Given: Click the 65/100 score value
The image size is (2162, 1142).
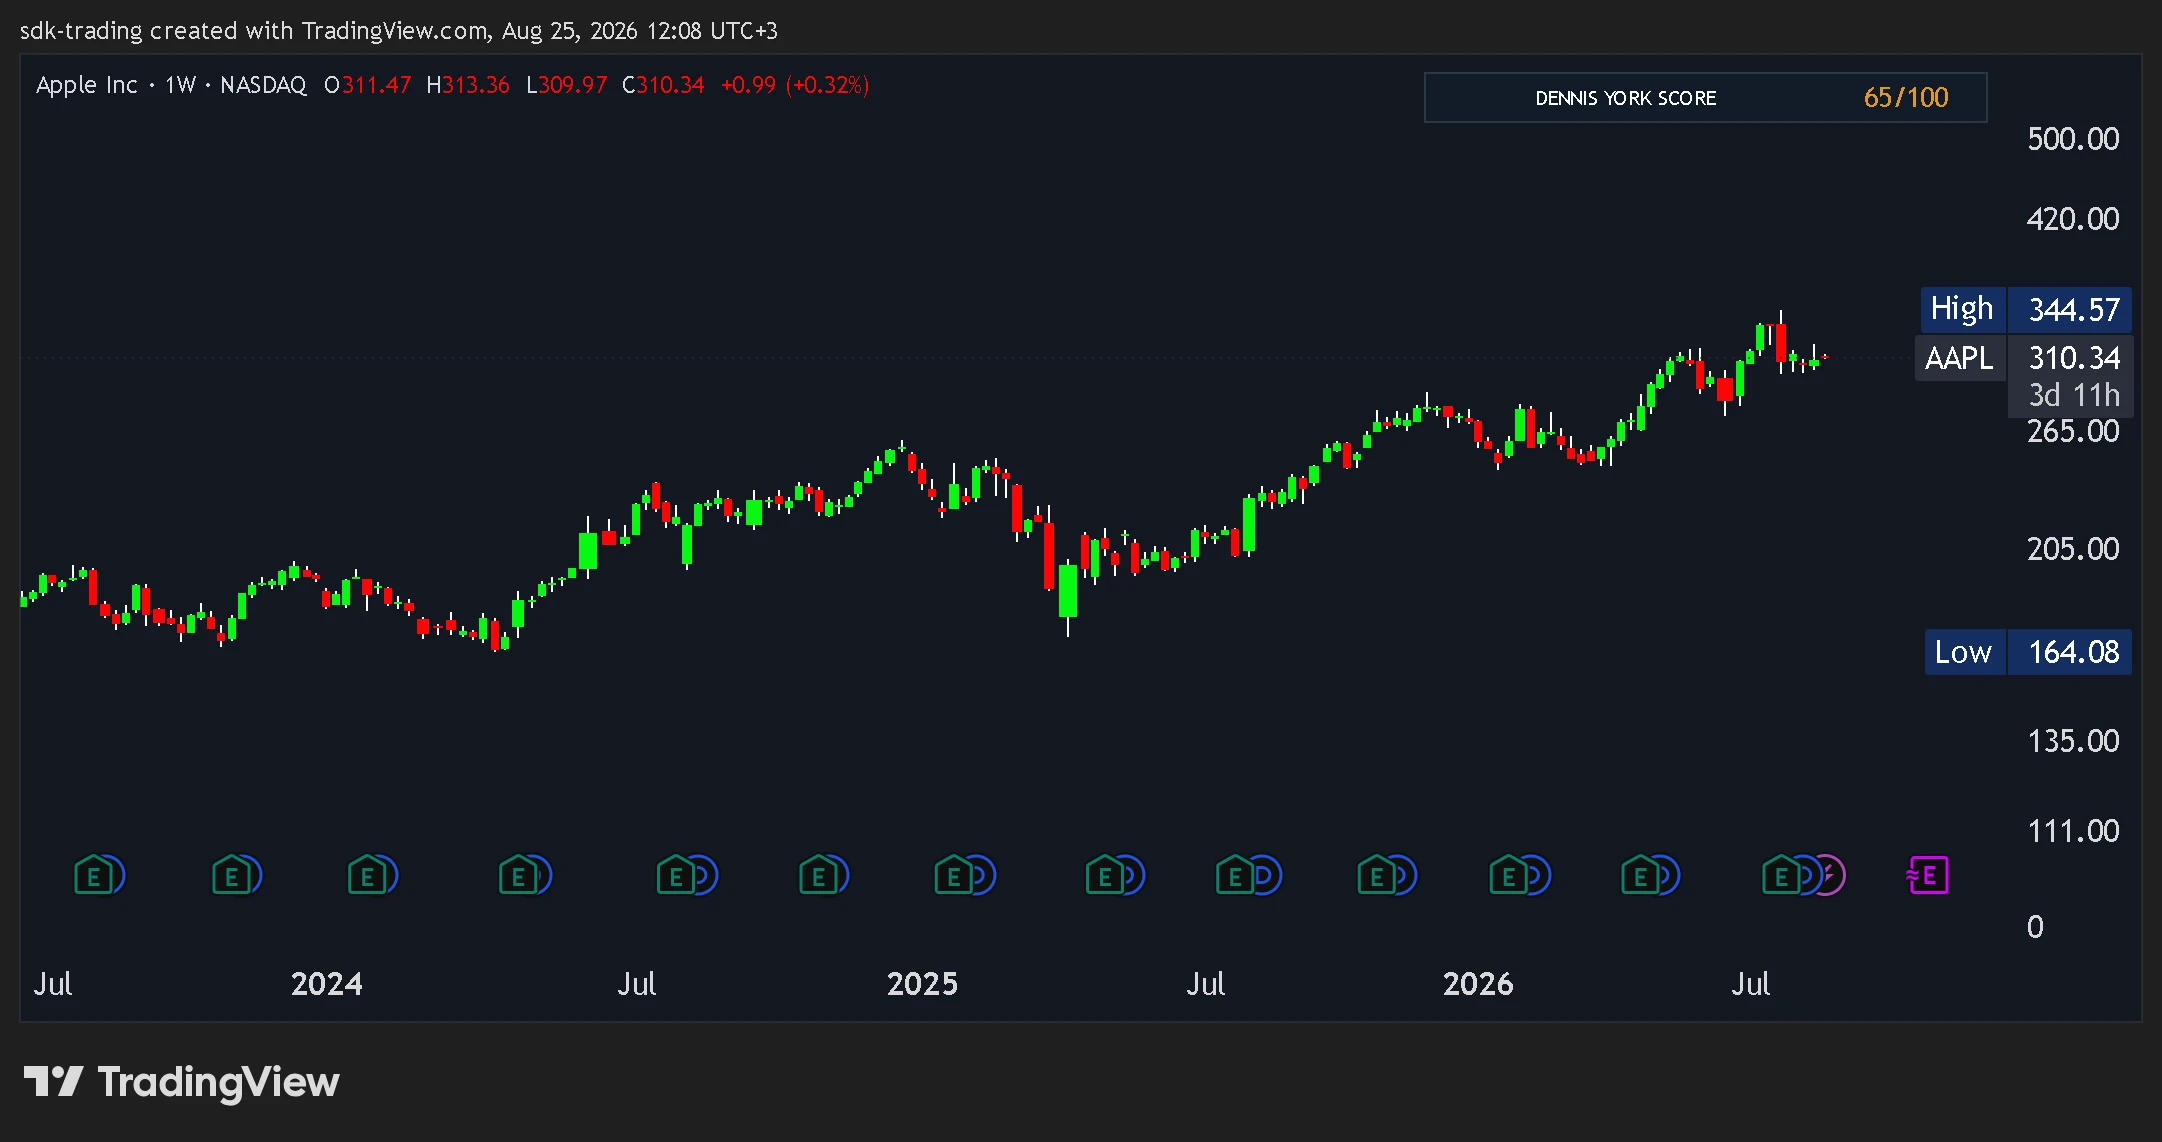Looking at the screenshot, I should [1906, 97].
